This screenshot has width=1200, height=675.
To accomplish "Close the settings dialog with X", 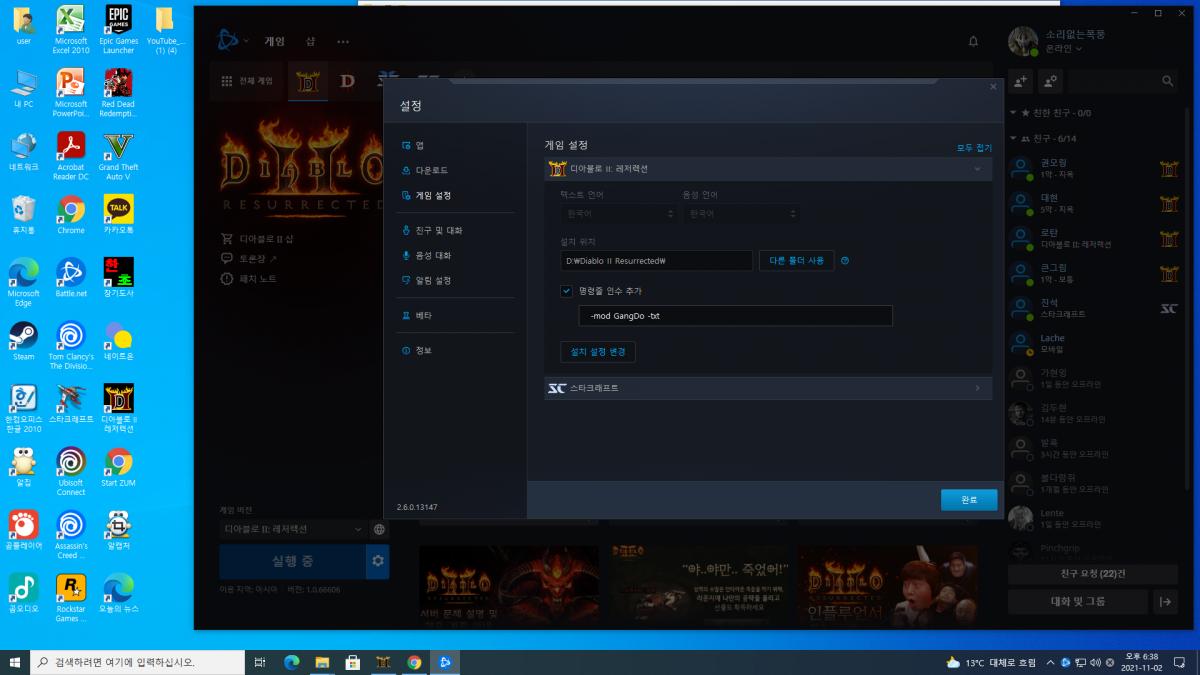I will 993,87.
